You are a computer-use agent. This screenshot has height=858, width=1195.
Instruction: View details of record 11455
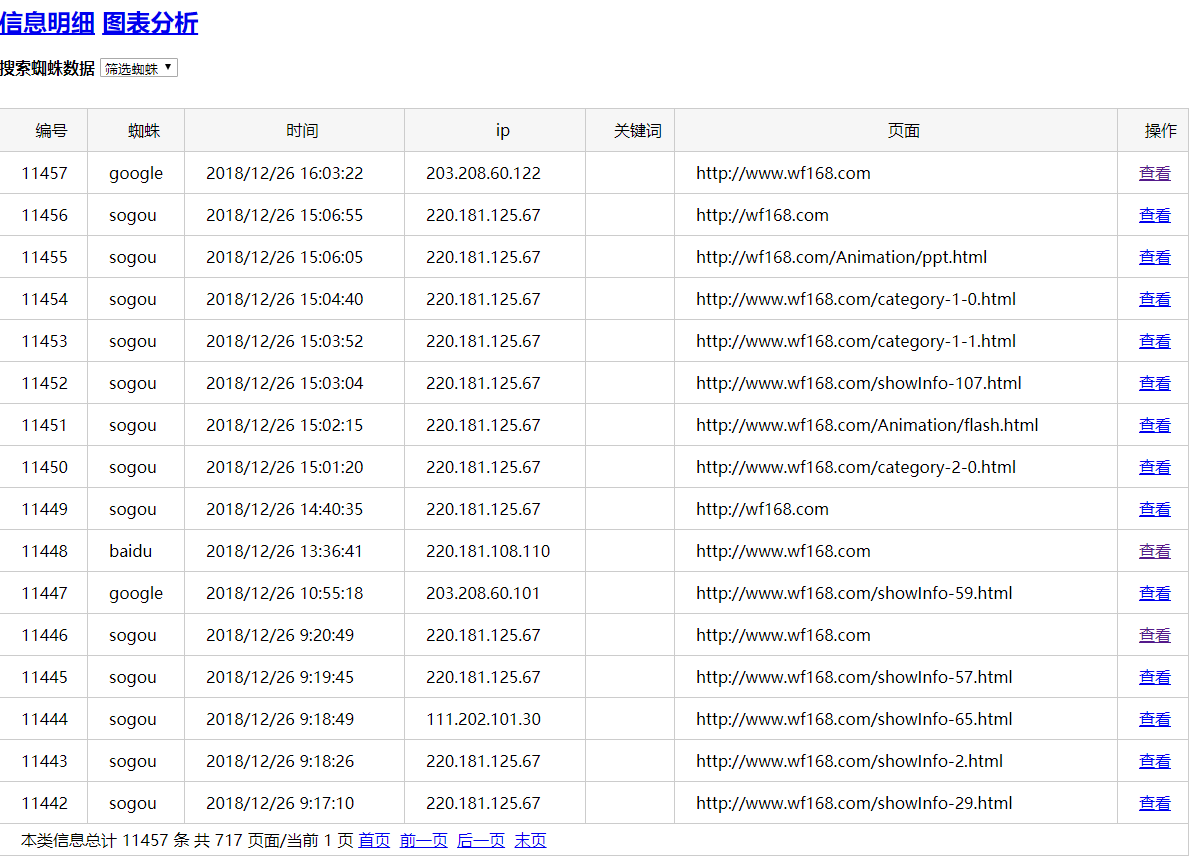[x=1154, y=257]
